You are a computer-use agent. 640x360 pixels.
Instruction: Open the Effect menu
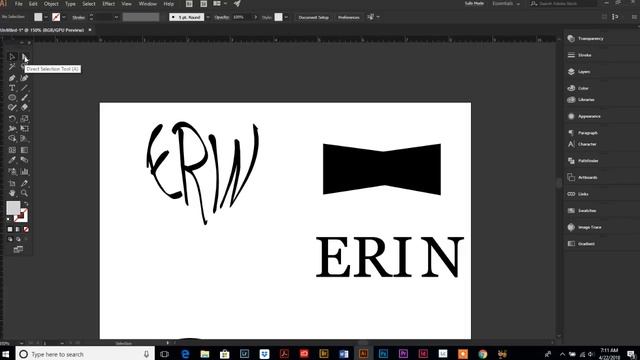(109, 4)
